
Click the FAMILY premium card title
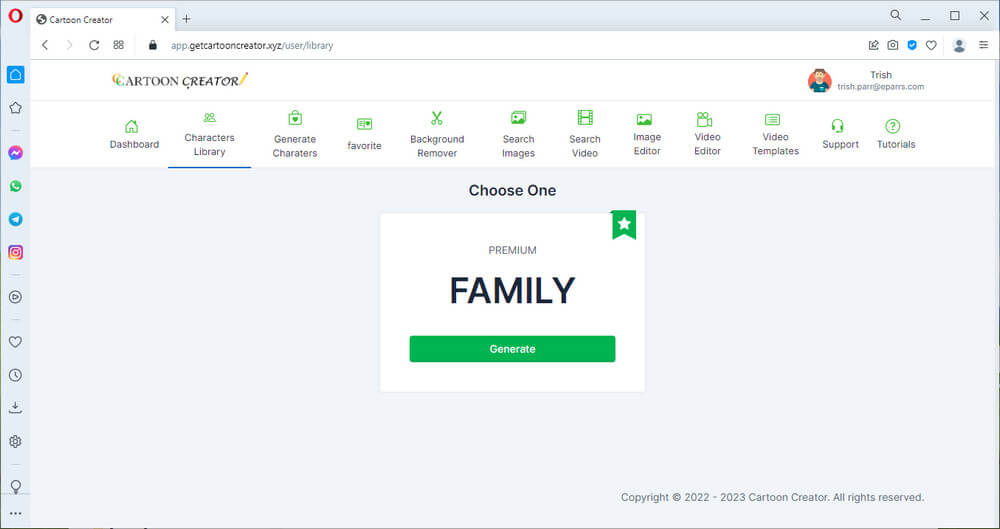coord(512,290)
